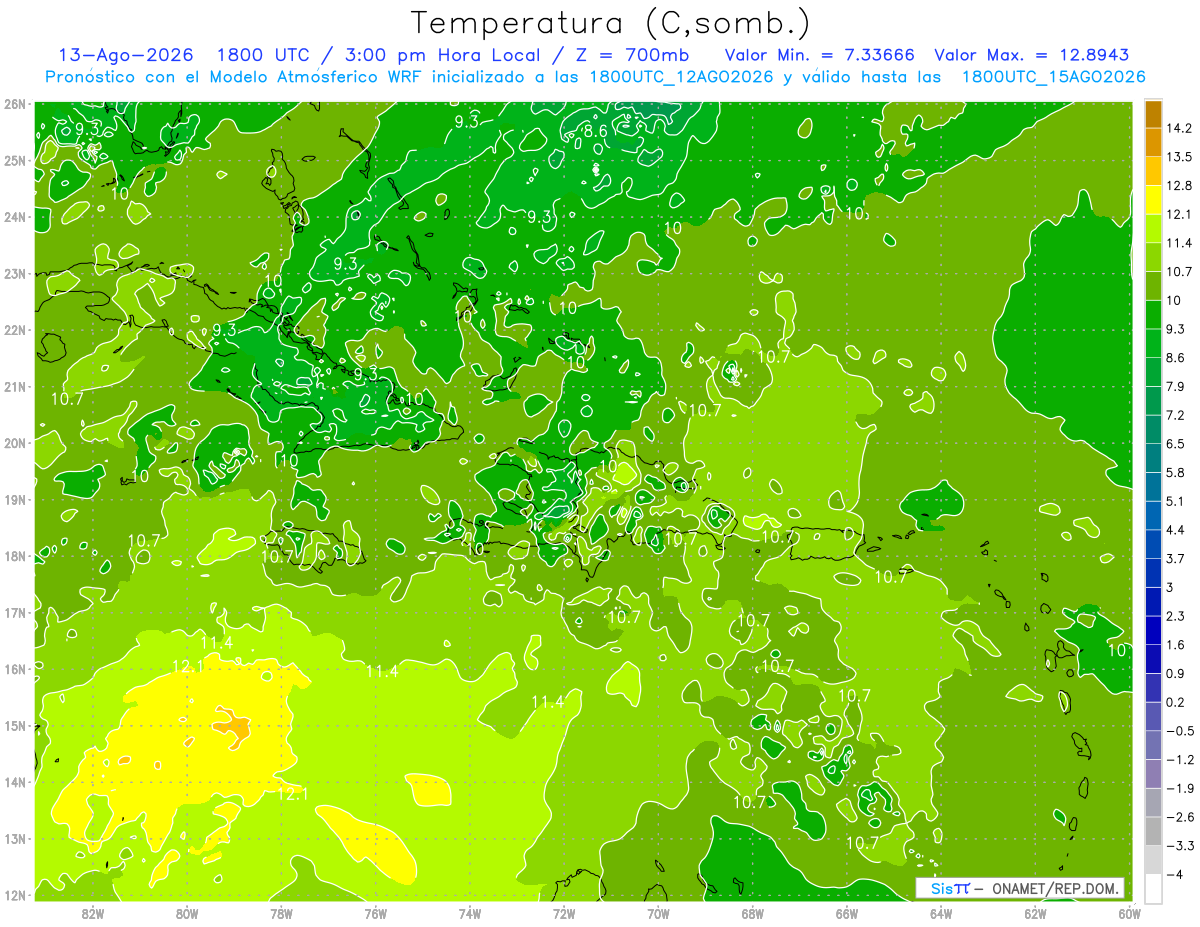Click the 'Valor Min. = 7.33666' readout
The height and width of the screenshot is (927, 1200).
pyautogui.click(x=820, y=55)
